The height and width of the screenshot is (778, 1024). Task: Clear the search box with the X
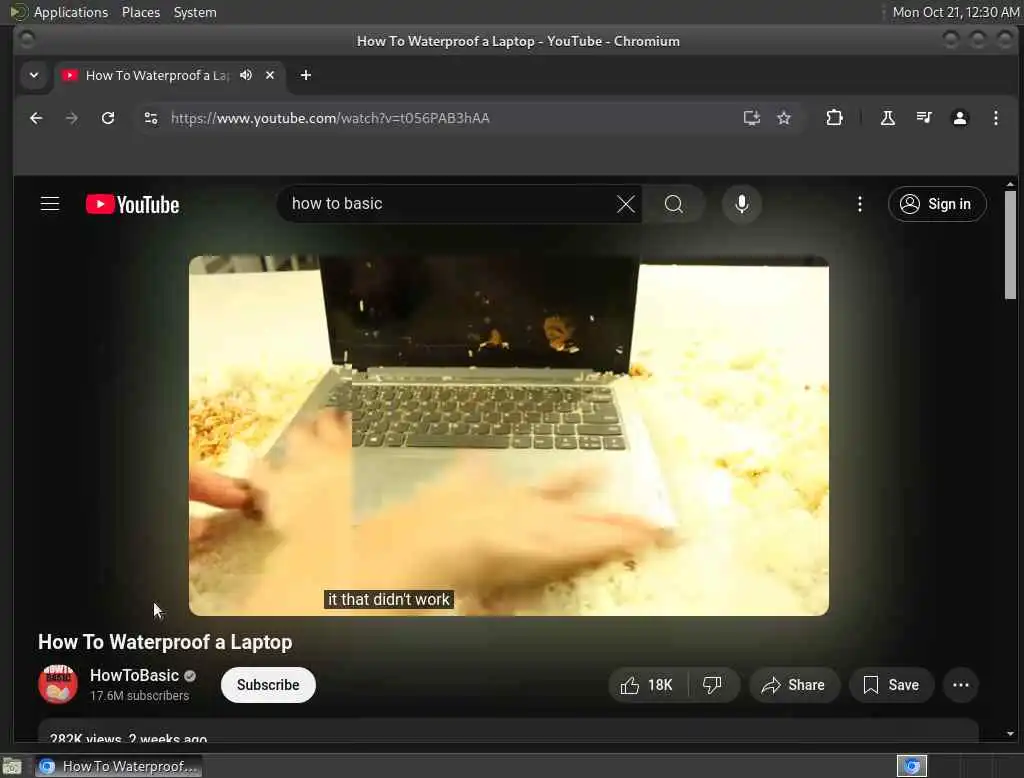click(x=626, y=204)
